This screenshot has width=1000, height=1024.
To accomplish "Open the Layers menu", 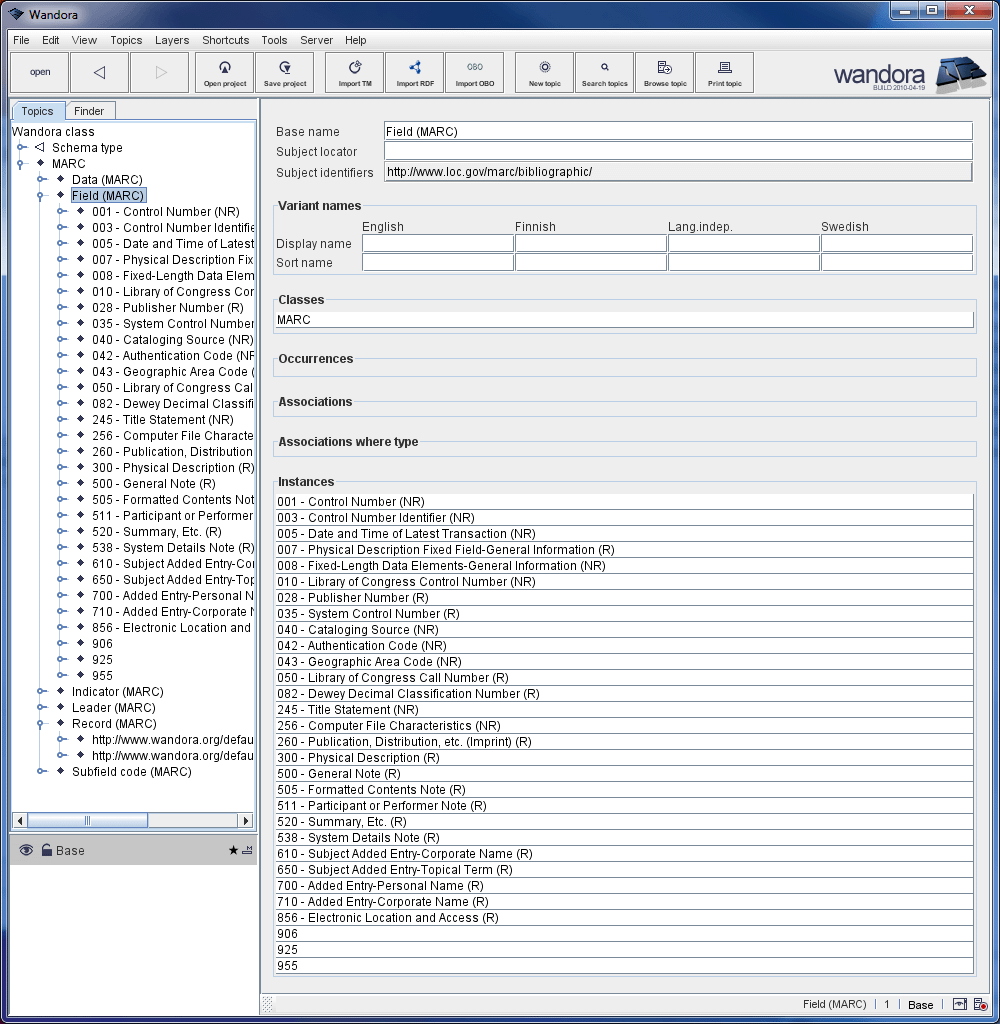I will [171, 40].
